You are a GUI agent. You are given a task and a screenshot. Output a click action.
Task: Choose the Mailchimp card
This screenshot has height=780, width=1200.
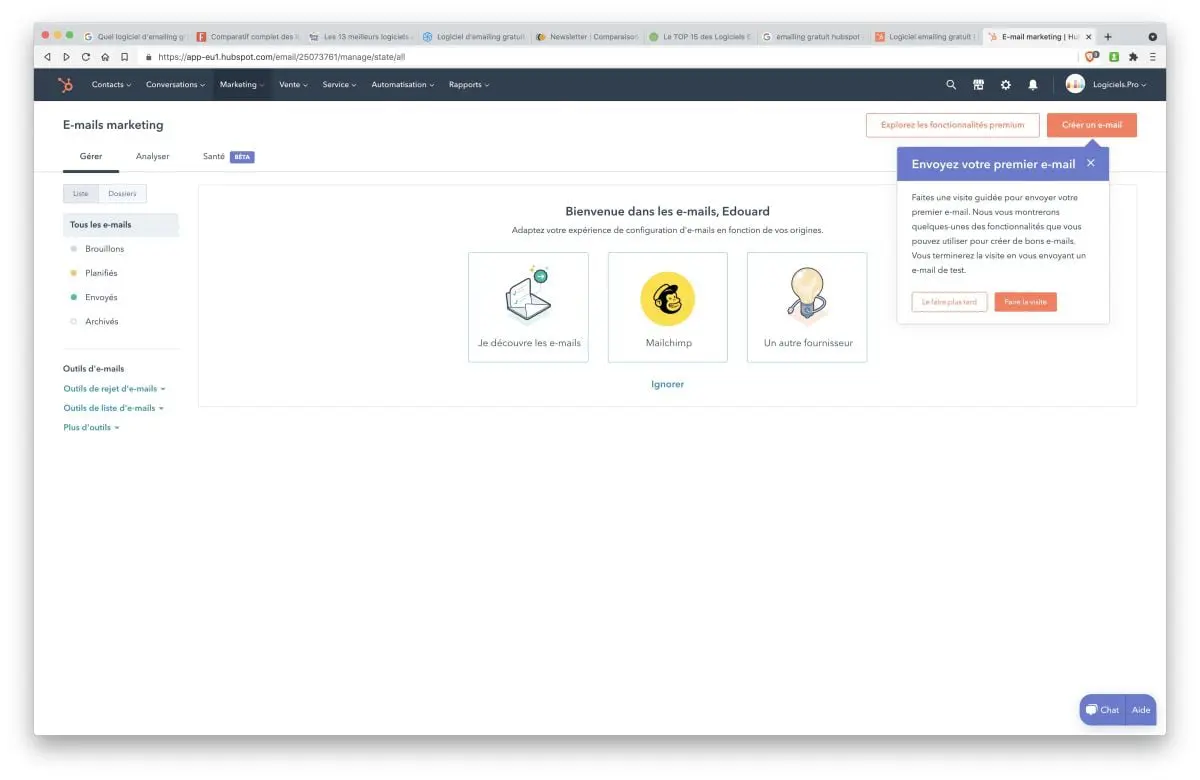click(x=668, y=307)
